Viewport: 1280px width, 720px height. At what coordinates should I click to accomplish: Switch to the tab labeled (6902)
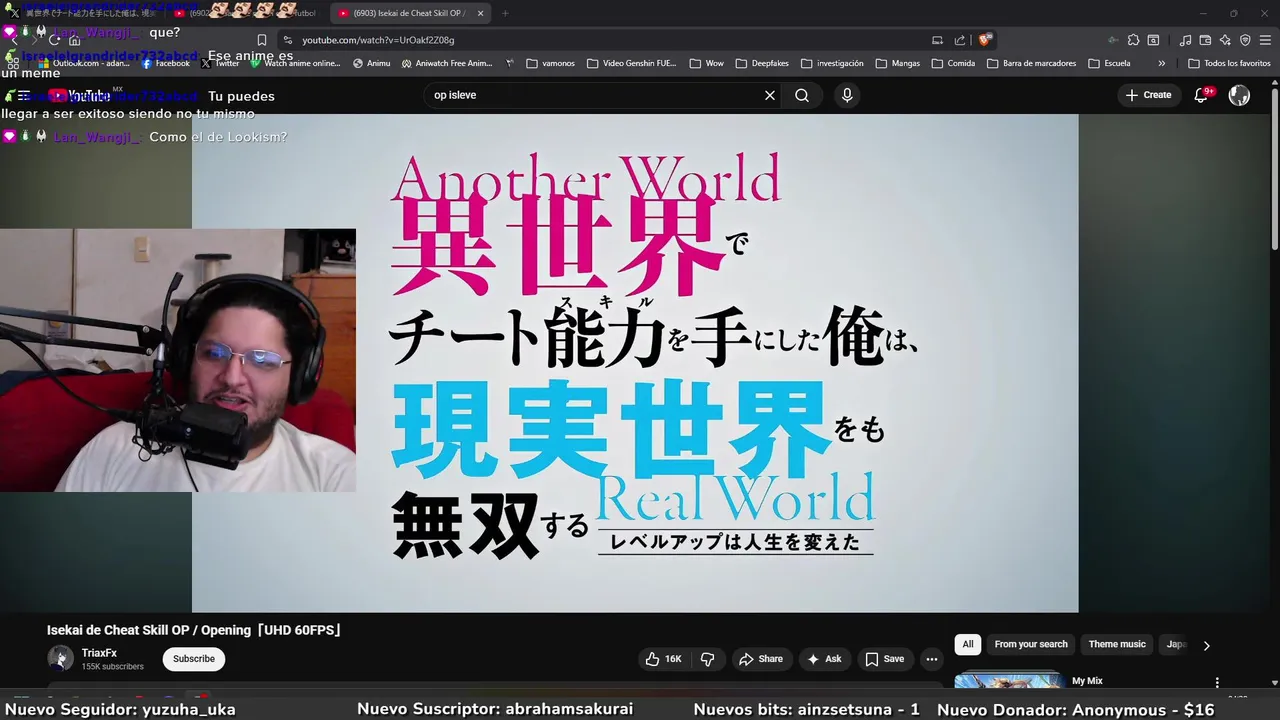[x=245, y=13]
